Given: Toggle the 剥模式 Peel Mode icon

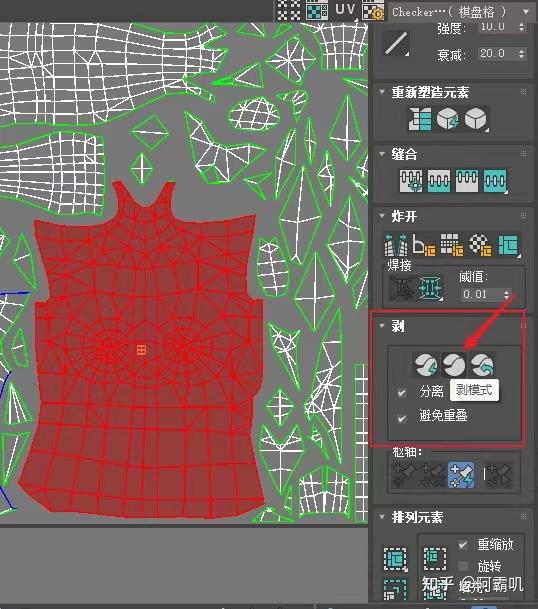Looking at the screenshot, I should [454, 365].
